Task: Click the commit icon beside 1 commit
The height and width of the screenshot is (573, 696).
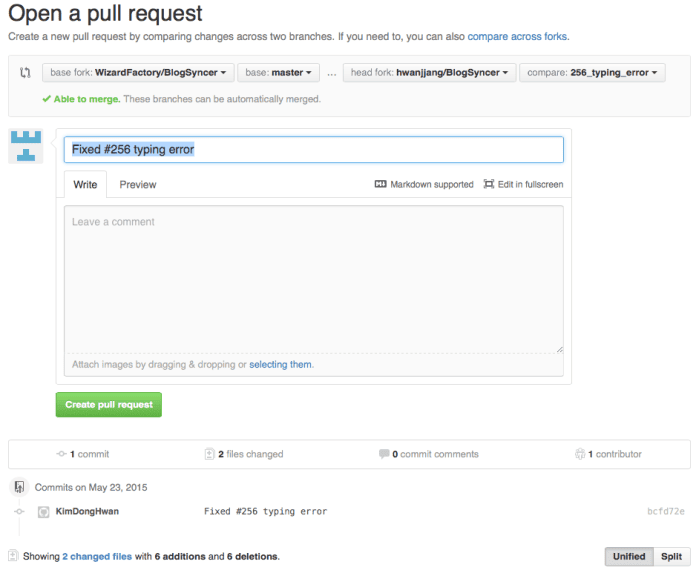Action: 61,454
